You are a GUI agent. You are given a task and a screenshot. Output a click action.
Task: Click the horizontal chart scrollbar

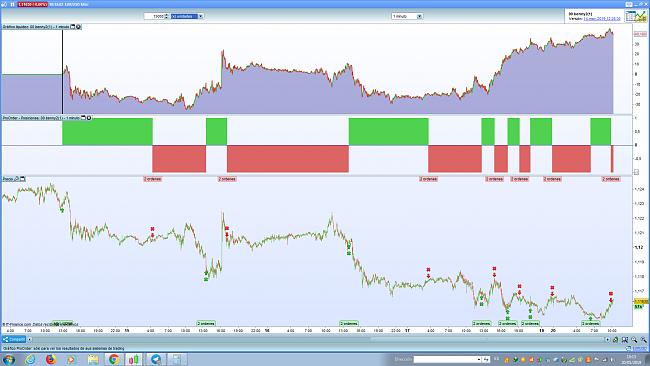[319, 339]
